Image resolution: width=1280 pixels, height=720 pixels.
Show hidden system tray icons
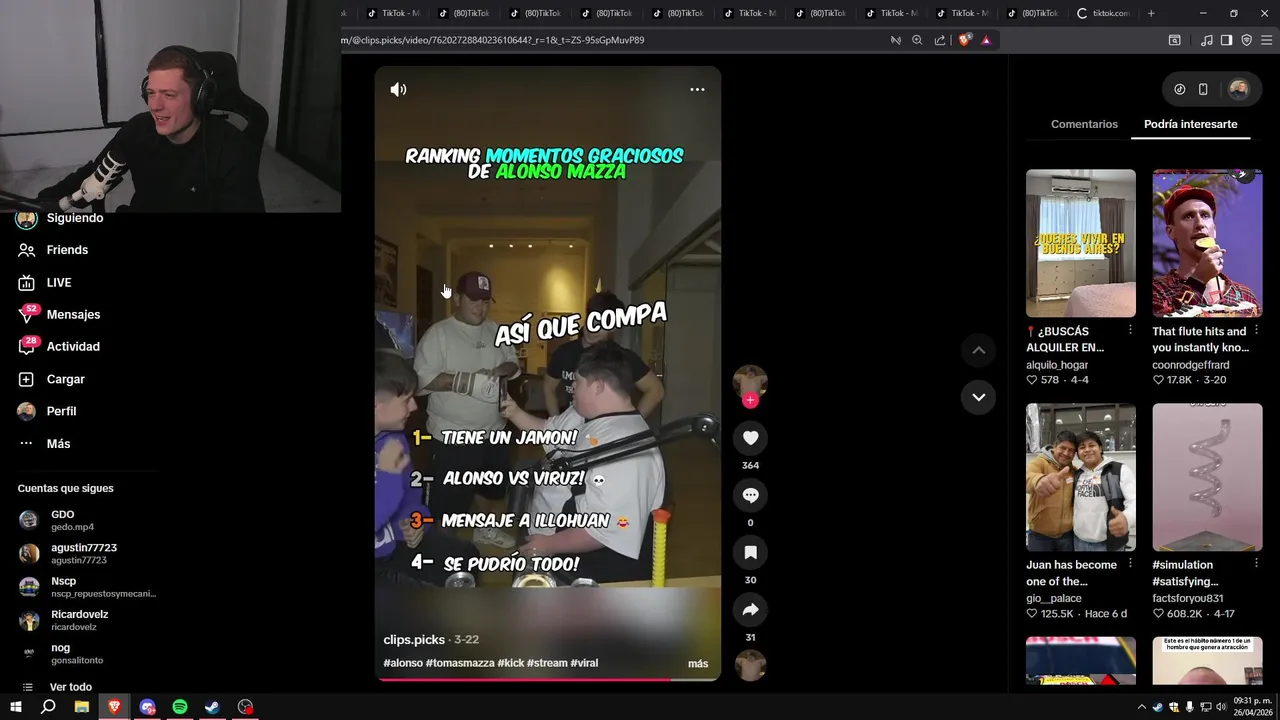(1141, 707)
